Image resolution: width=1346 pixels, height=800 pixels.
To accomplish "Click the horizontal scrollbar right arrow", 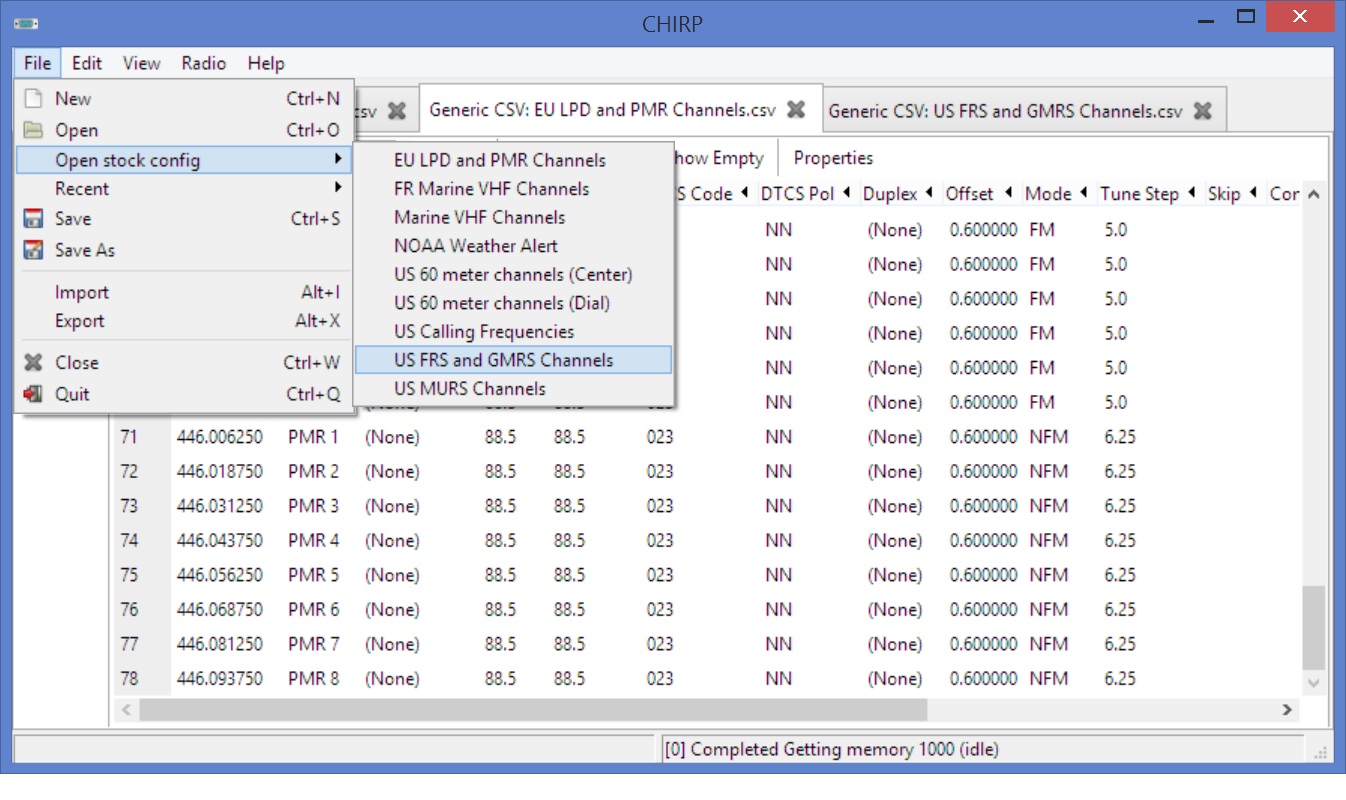I will pos(1288,710).
